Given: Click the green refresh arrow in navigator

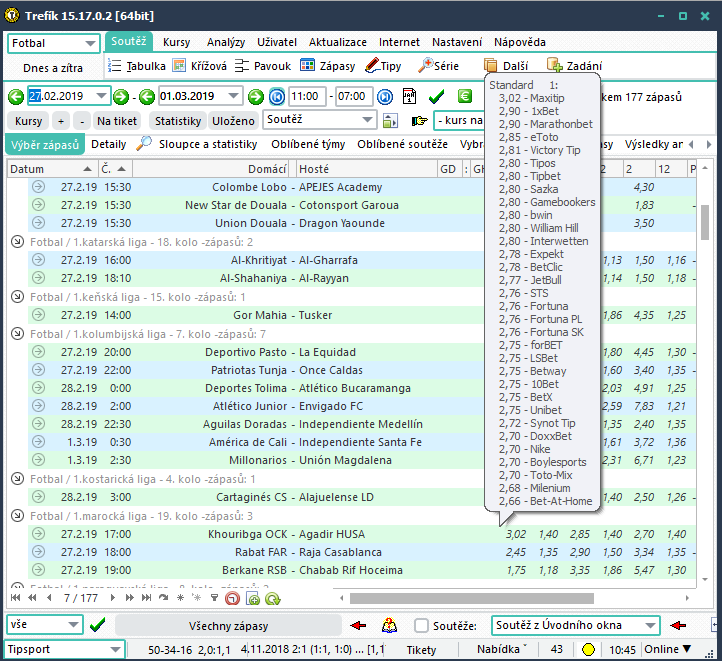Looking at the screenshot, I should click(273, 598).
